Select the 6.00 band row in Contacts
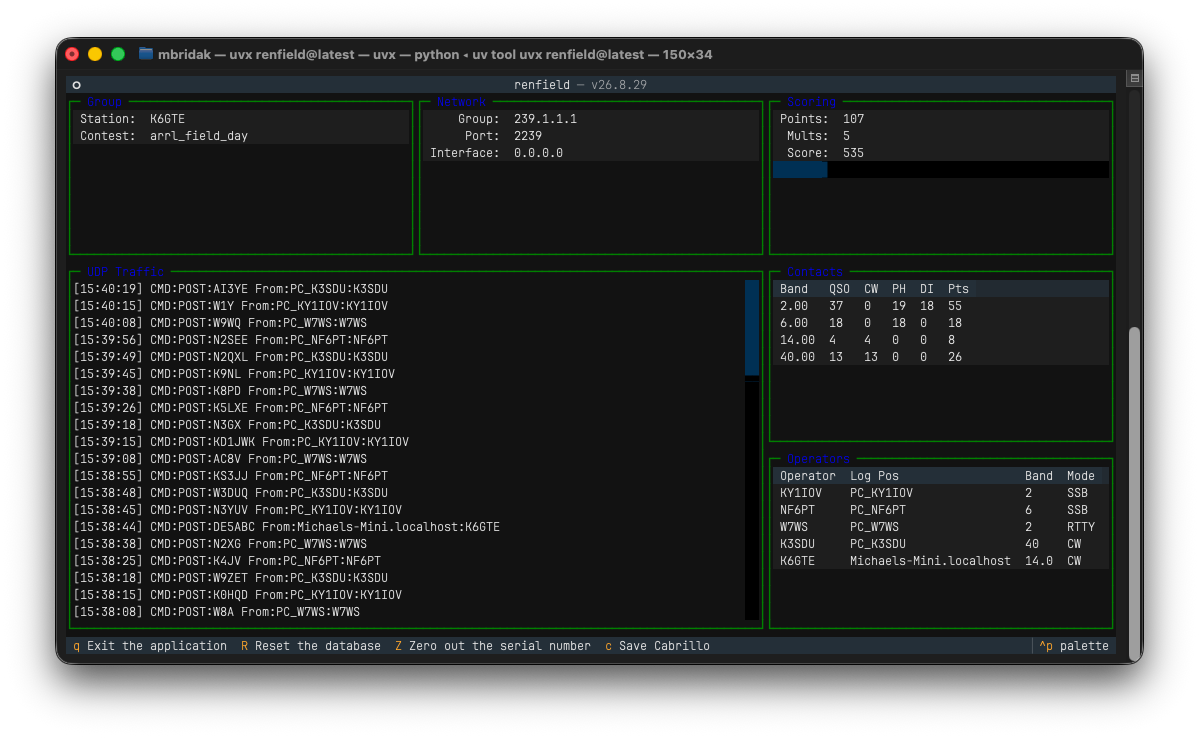This screenshot has width=1199, height=738. point(941,323)
